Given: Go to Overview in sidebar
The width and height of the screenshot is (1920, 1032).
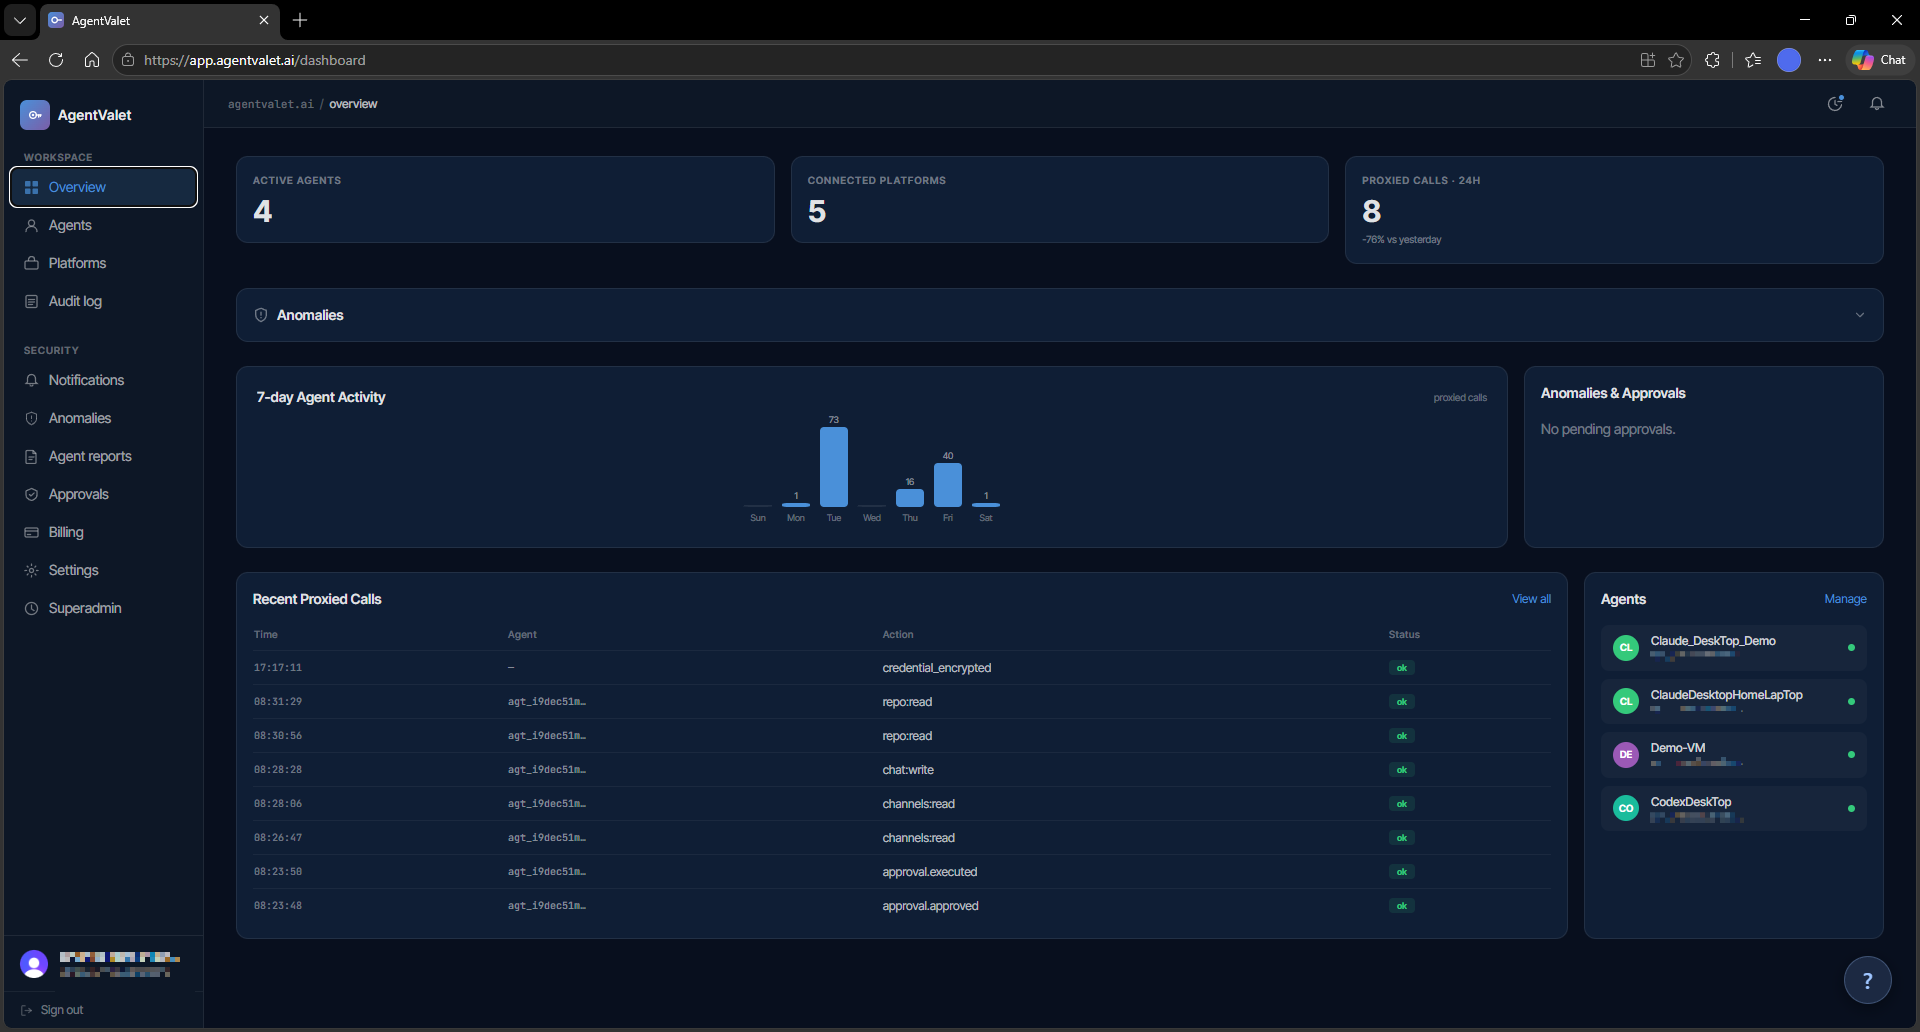Looking at the screenshot, I should pos(103,187).
